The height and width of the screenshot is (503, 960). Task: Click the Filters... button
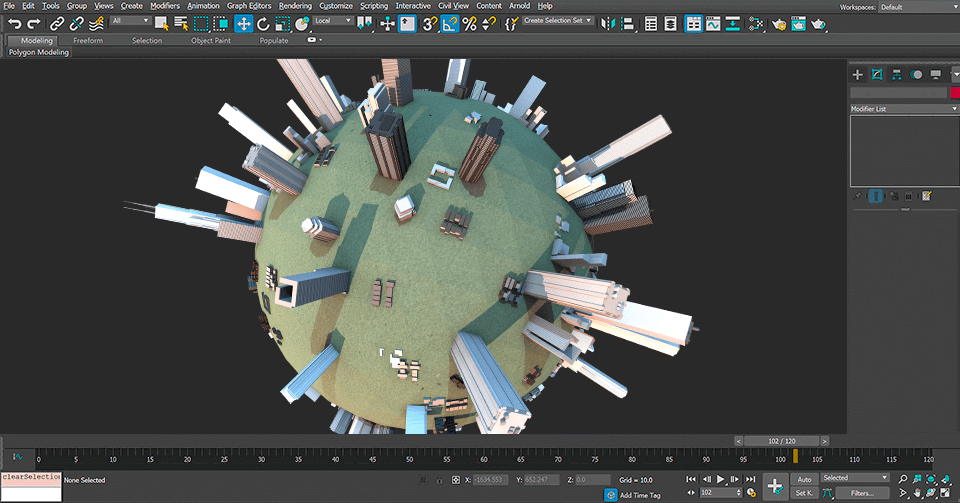861,493
